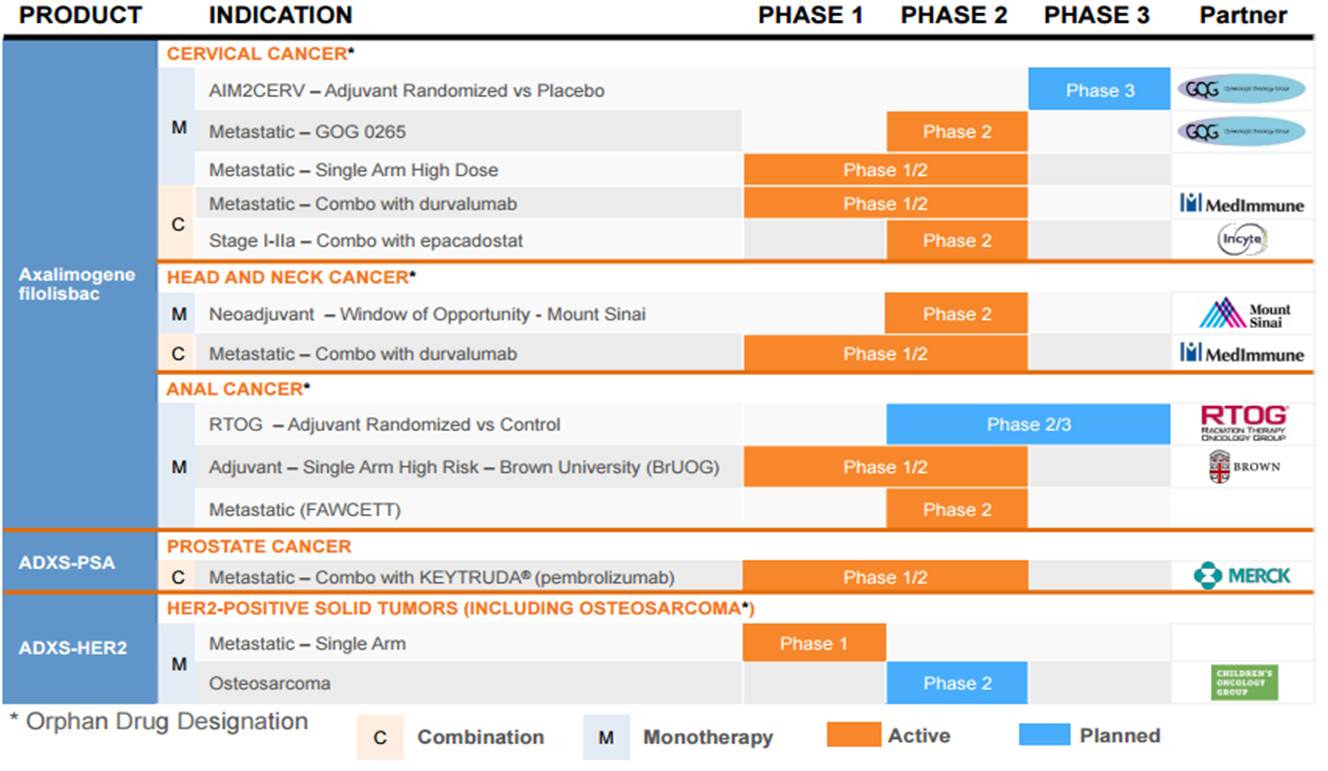The width and height of the screenshot is (1328, 771).
Task: Click MedImmune logo in Head and Neck section
Action: pyautogui.click(x=1242, y=353)
